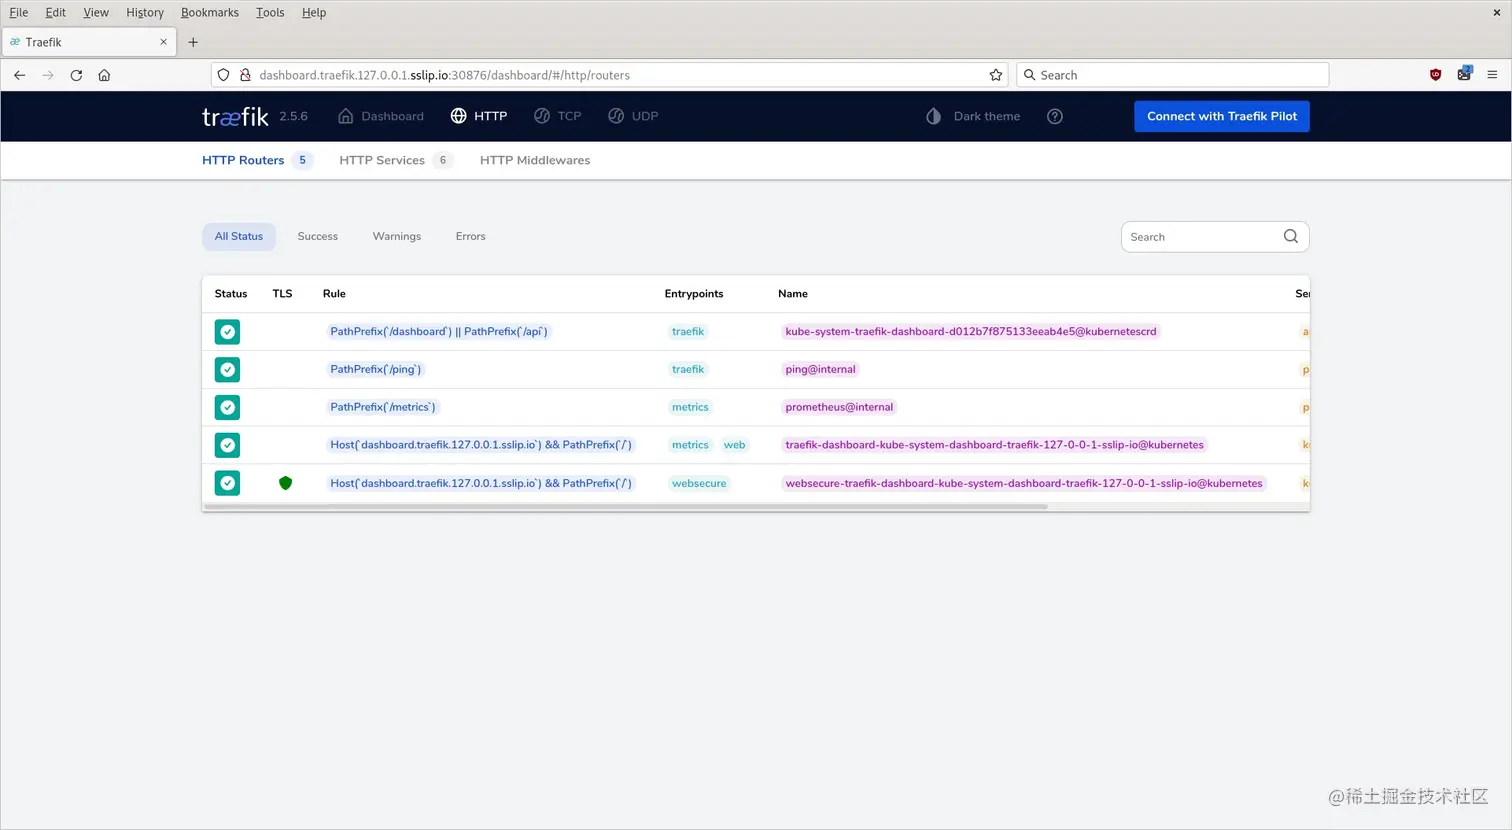This screenshot has height=830, width=1512.
Task: Open rule PathPrefix(`/dashboard`) || PathPrefix(`/api`)
Action: (x=439, y=331)
